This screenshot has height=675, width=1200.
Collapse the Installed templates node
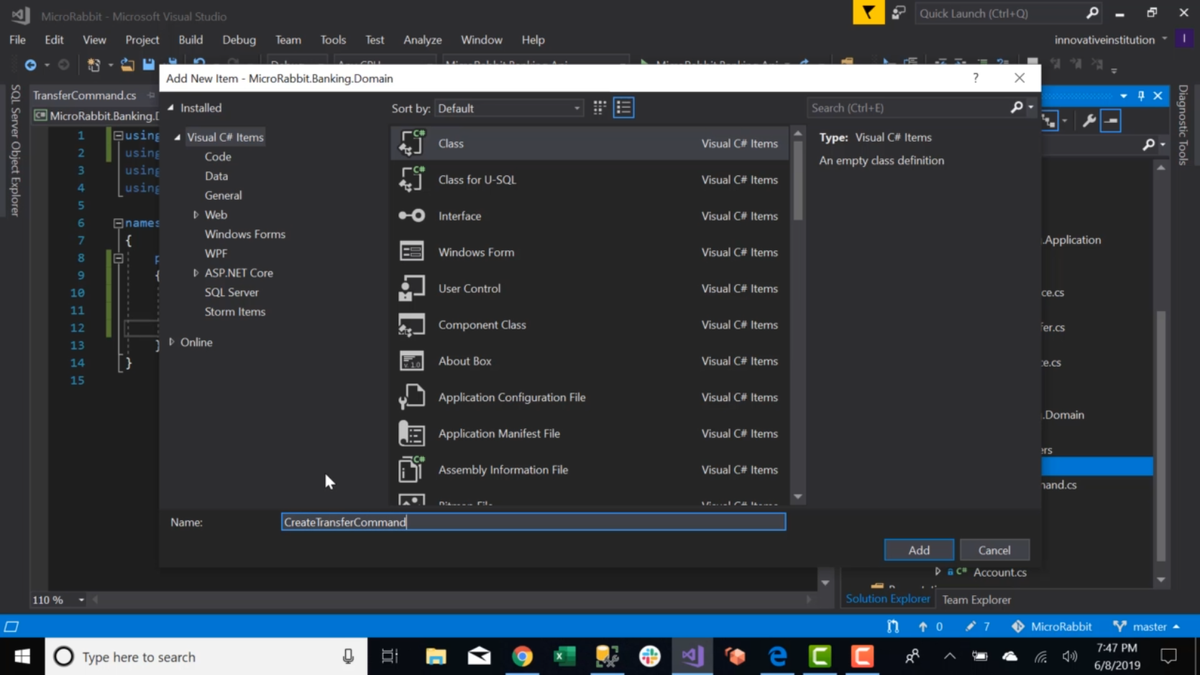coord(171,108)
